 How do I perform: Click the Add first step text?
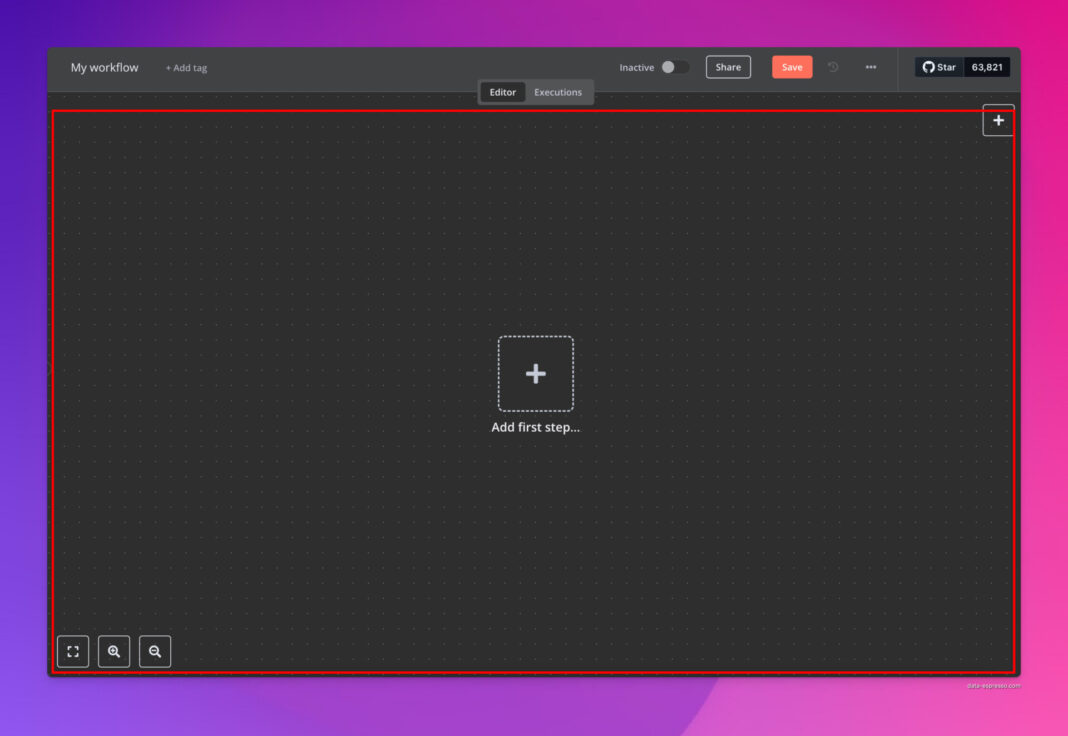tap(536, 427)
